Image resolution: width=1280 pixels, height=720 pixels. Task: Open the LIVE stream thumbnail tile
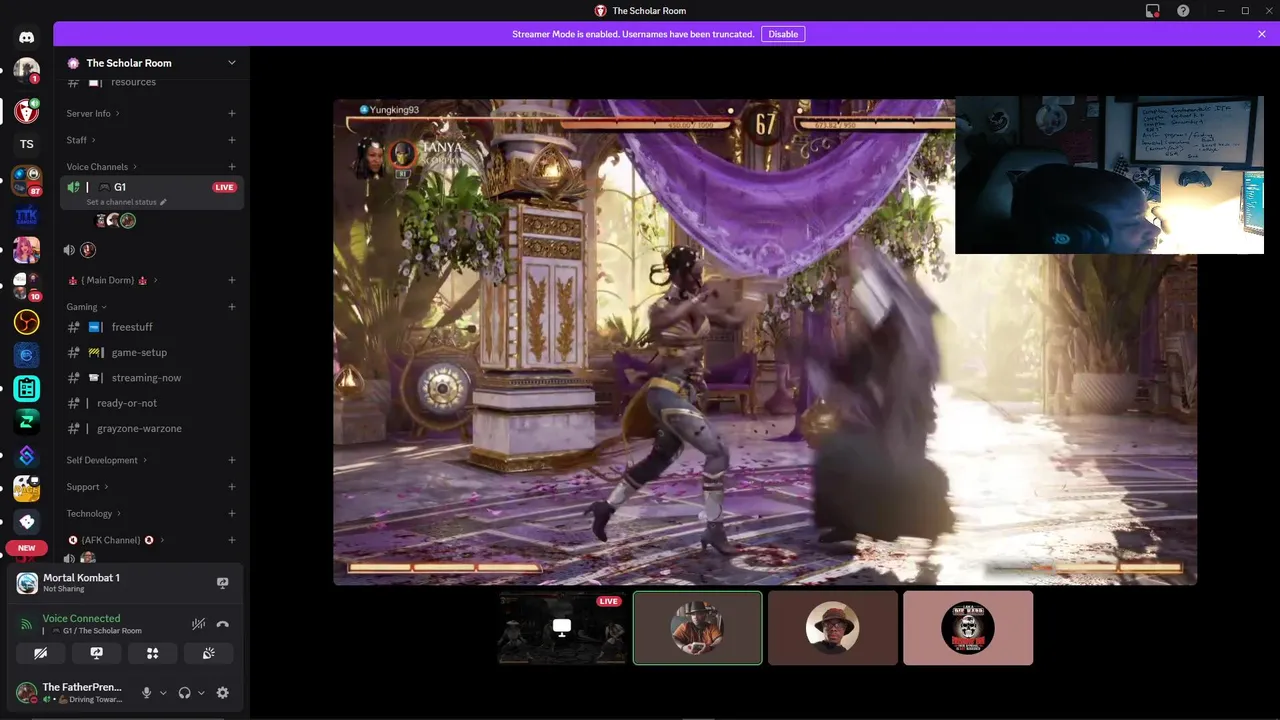[x=562, y=628]
